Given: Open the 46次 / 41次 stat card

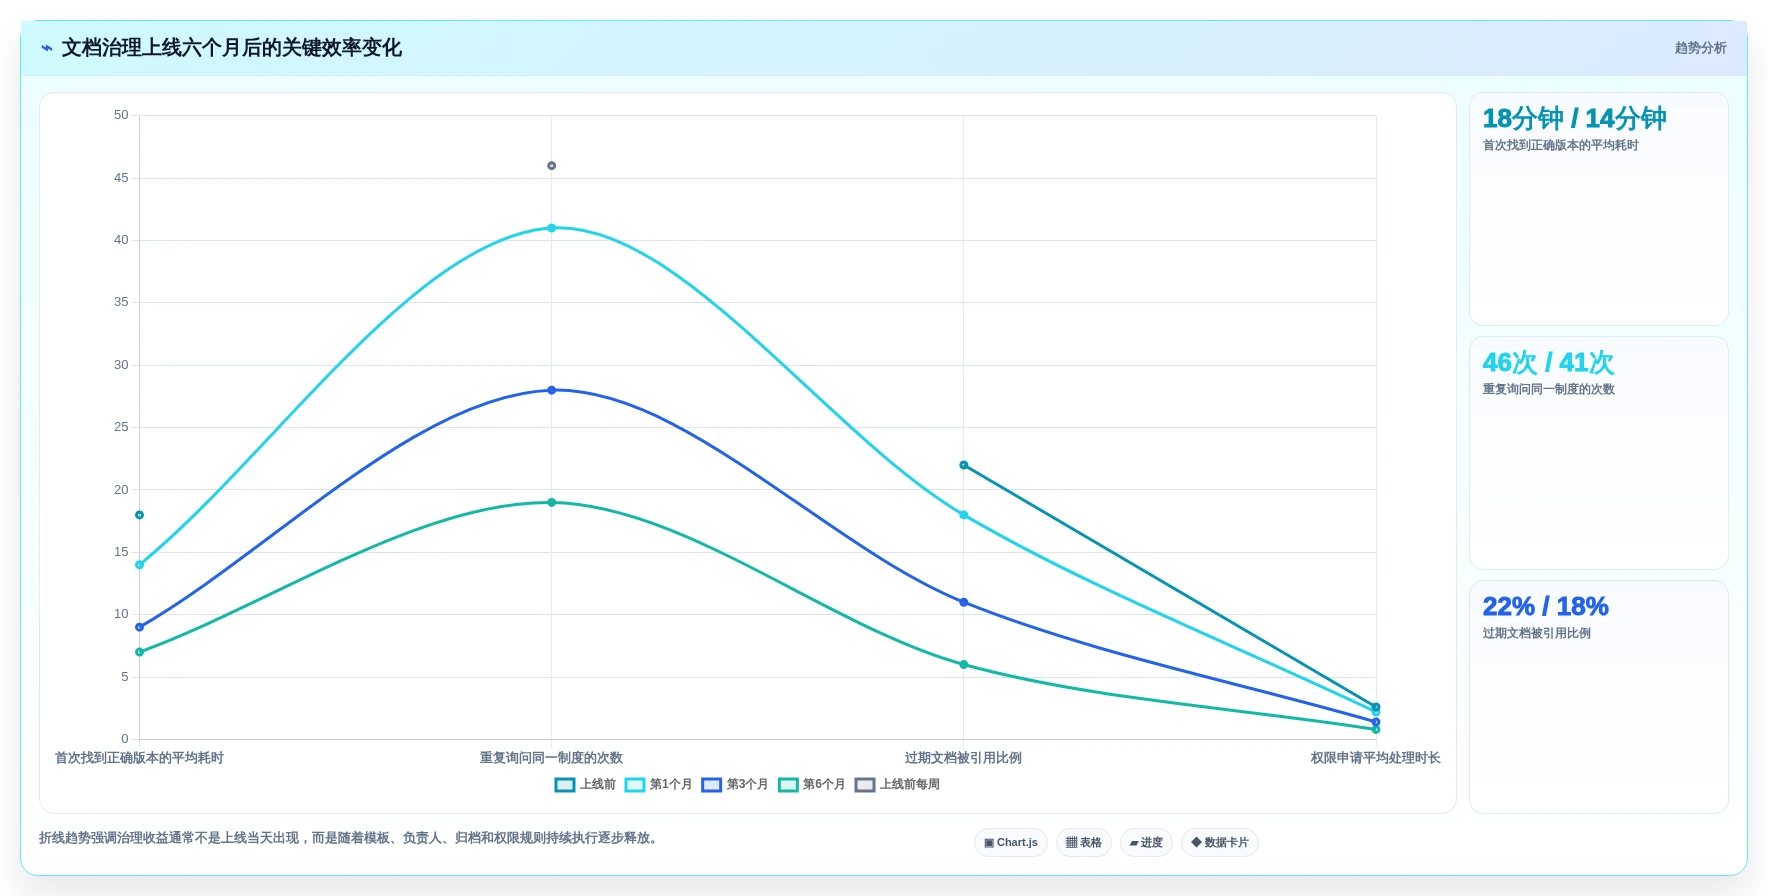Looking at the screenshot, I should [x=1599, y=453].
